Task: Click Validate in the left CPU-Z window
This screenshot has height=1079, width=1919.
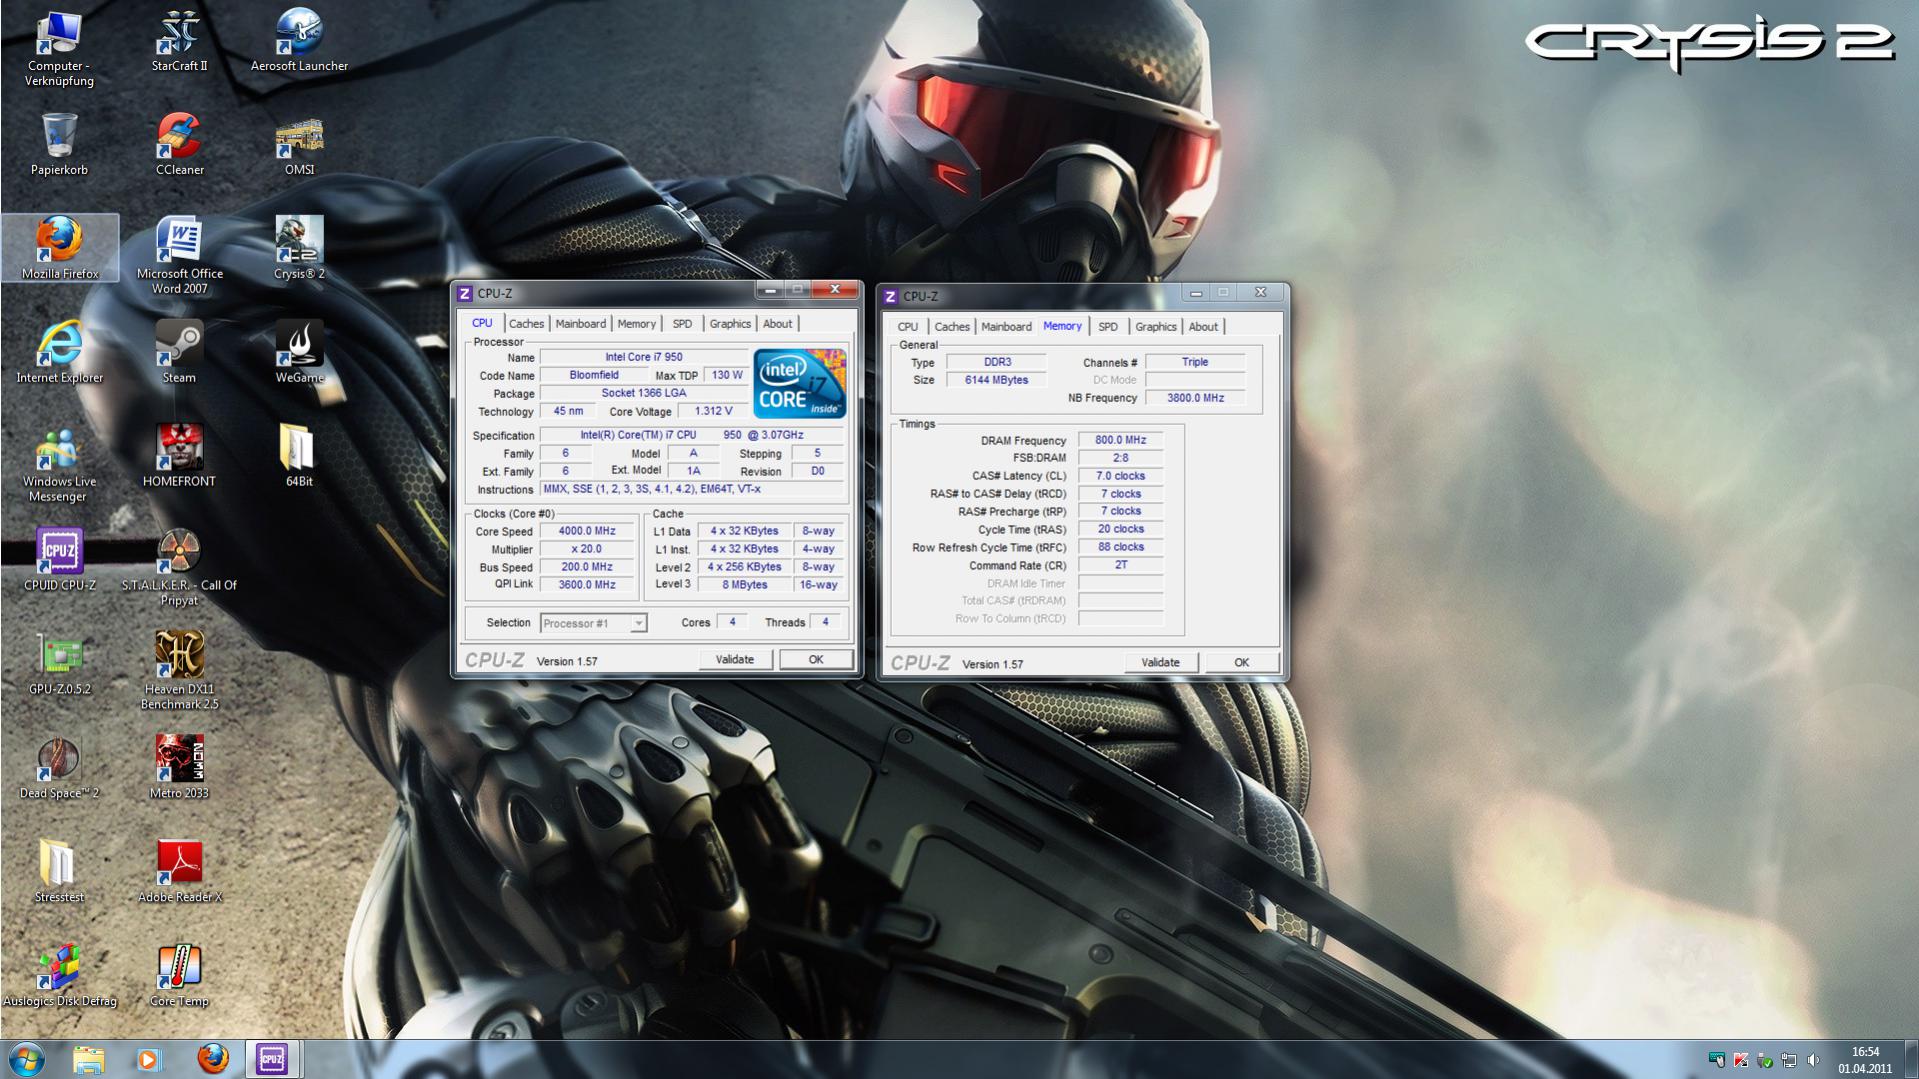Action: (735, 660)
